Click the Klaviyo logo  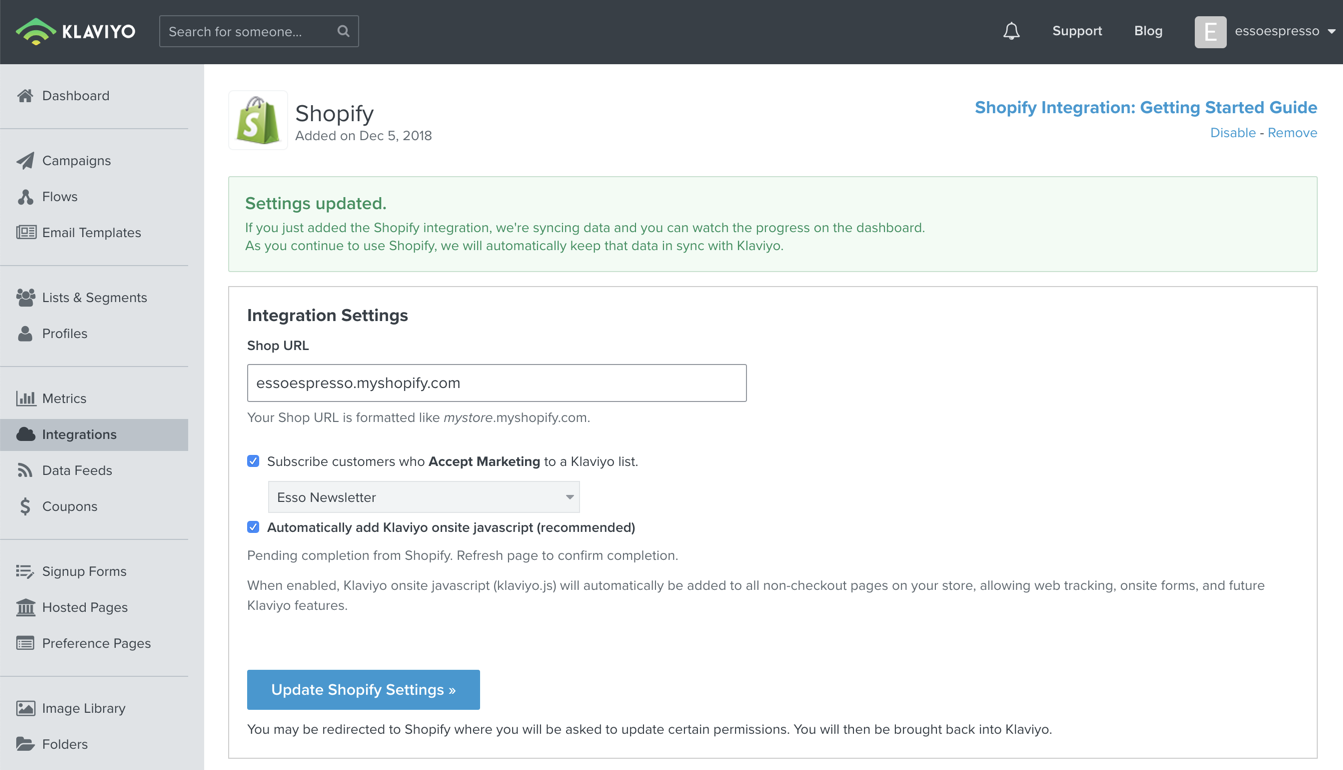pyautogui.click(x=76, y=31)
